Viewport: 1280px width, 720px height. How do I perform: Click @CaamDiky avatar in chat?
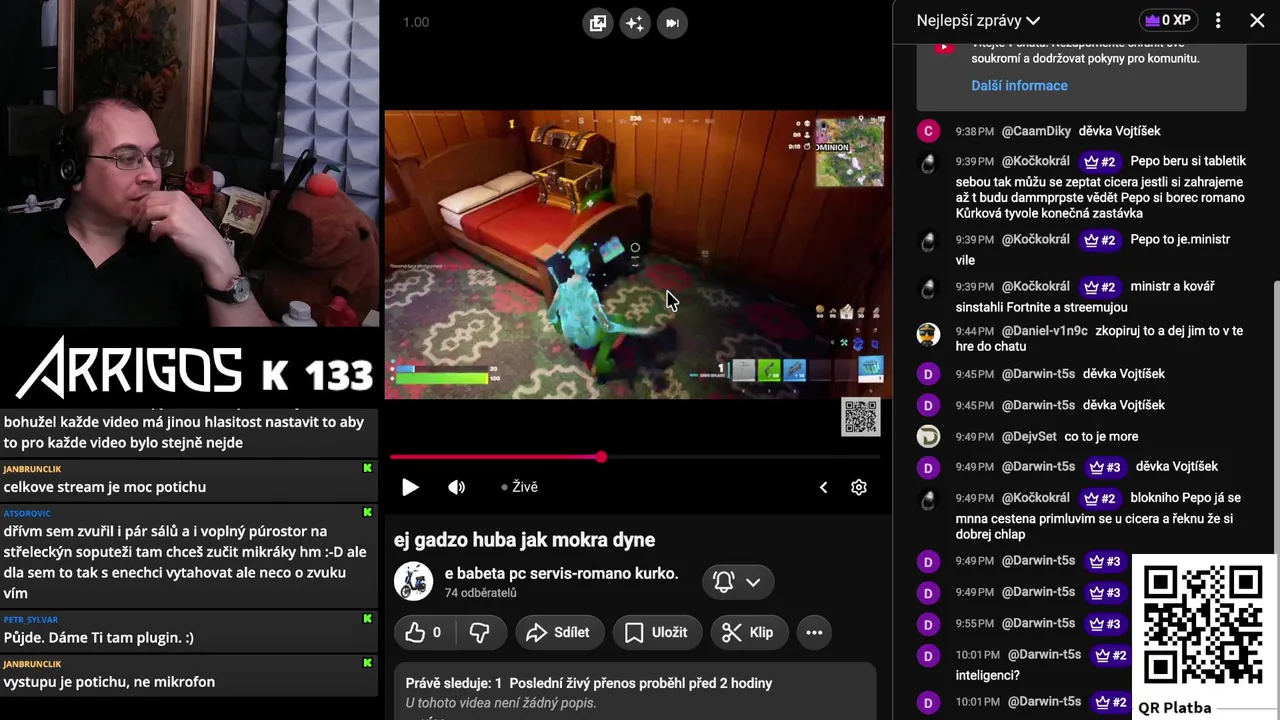[x=928, y=131]
